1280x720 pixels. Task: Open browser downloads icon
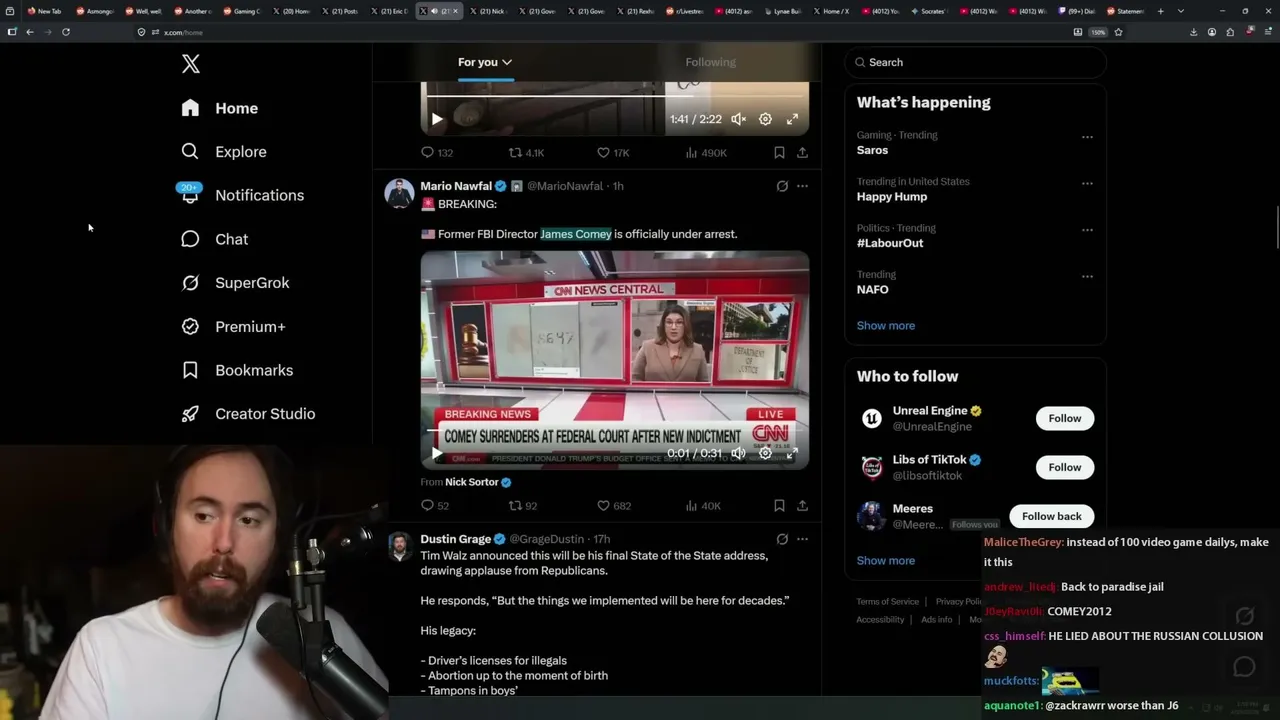(x=1193, y=32)
